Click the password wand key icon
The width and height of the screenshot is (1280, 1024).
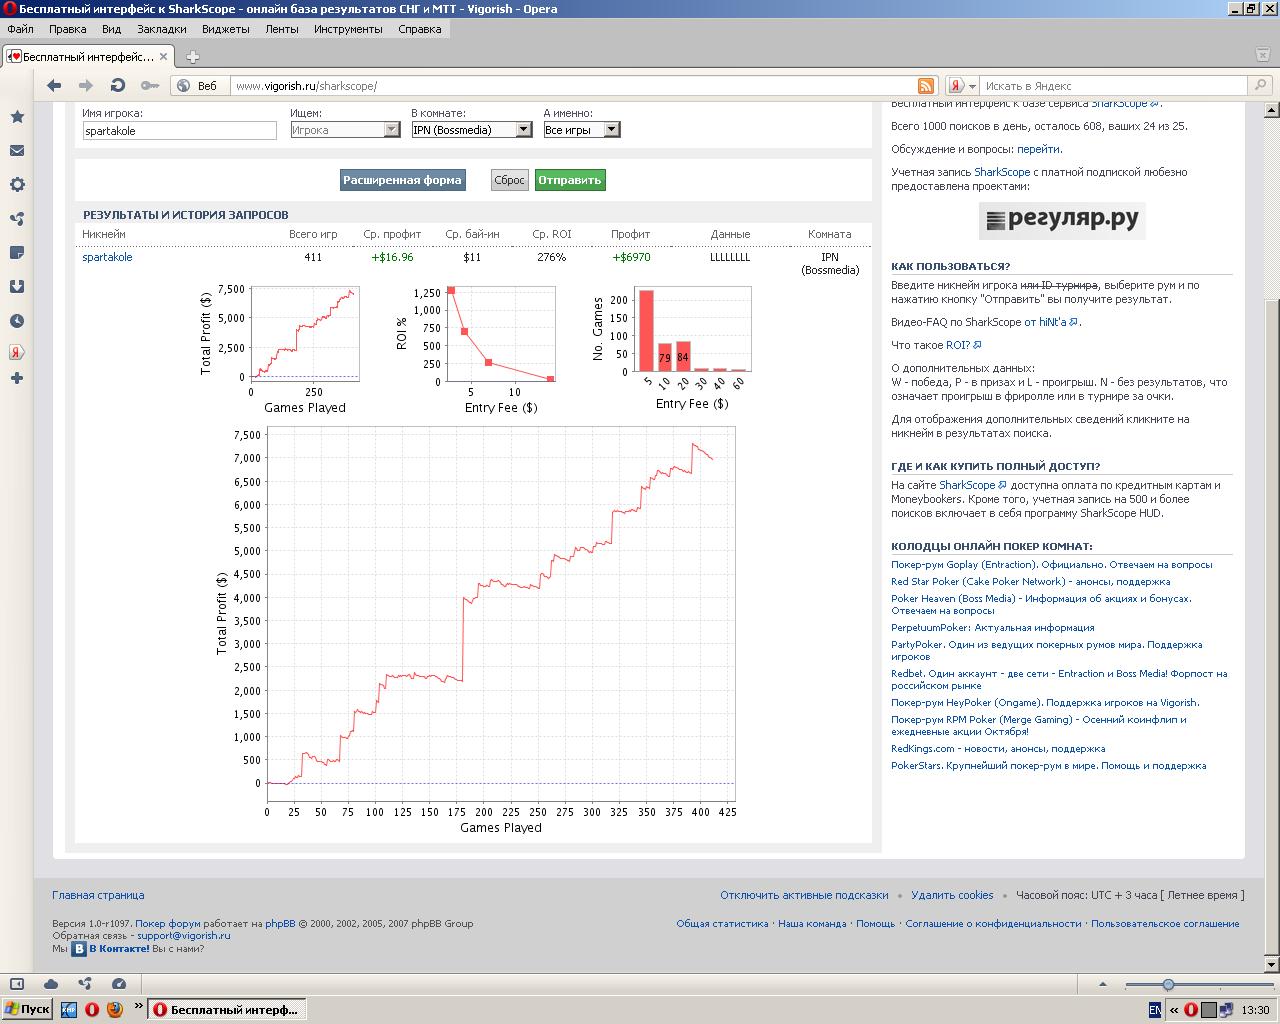149,86
